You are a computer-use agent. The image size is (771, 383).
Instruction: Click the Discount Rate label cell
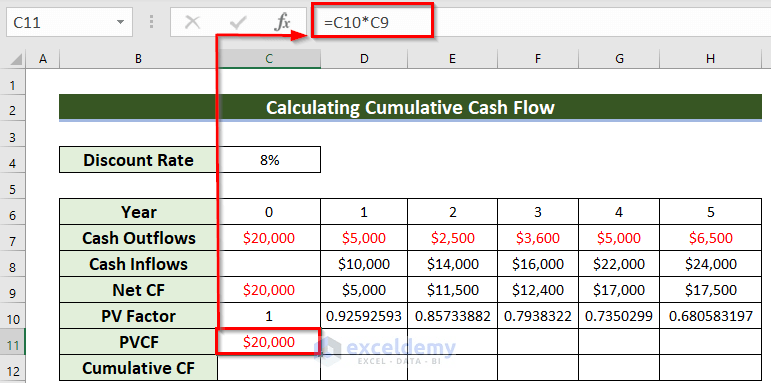coord(138,160)
